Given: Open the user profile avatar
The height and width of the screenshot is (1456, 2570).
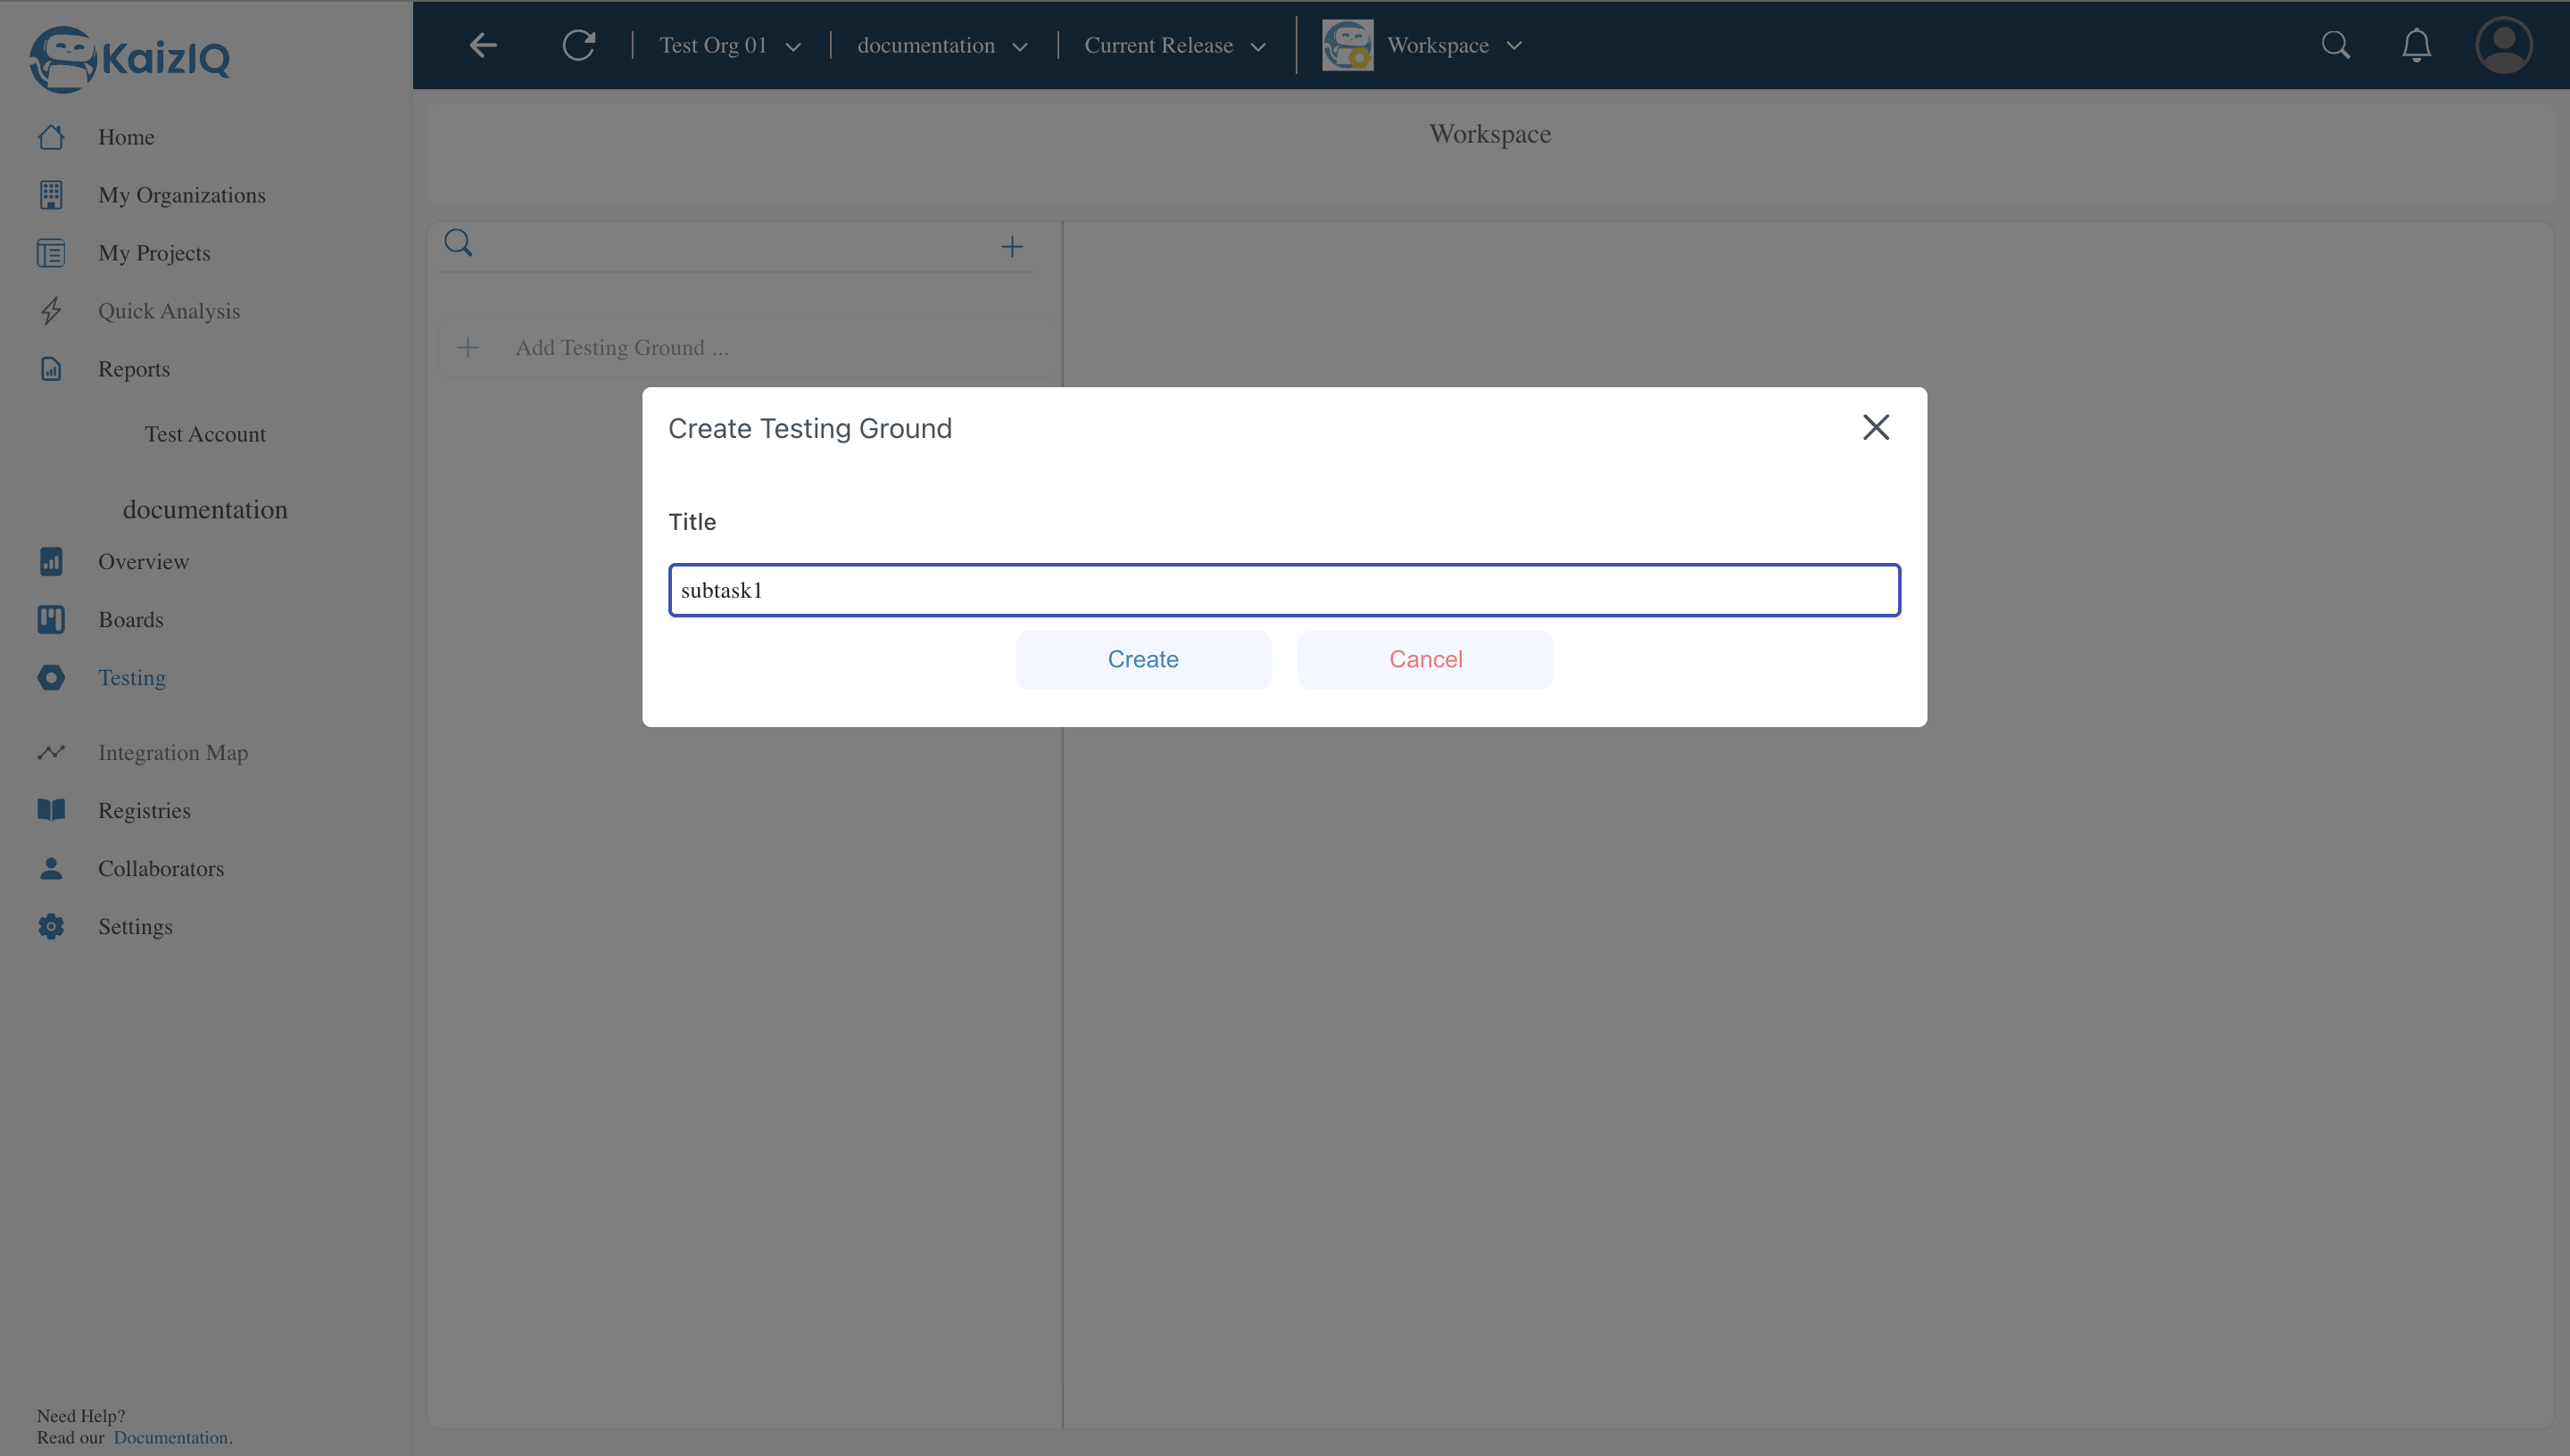Looking at the screenshot, I should click(2504, 45).
